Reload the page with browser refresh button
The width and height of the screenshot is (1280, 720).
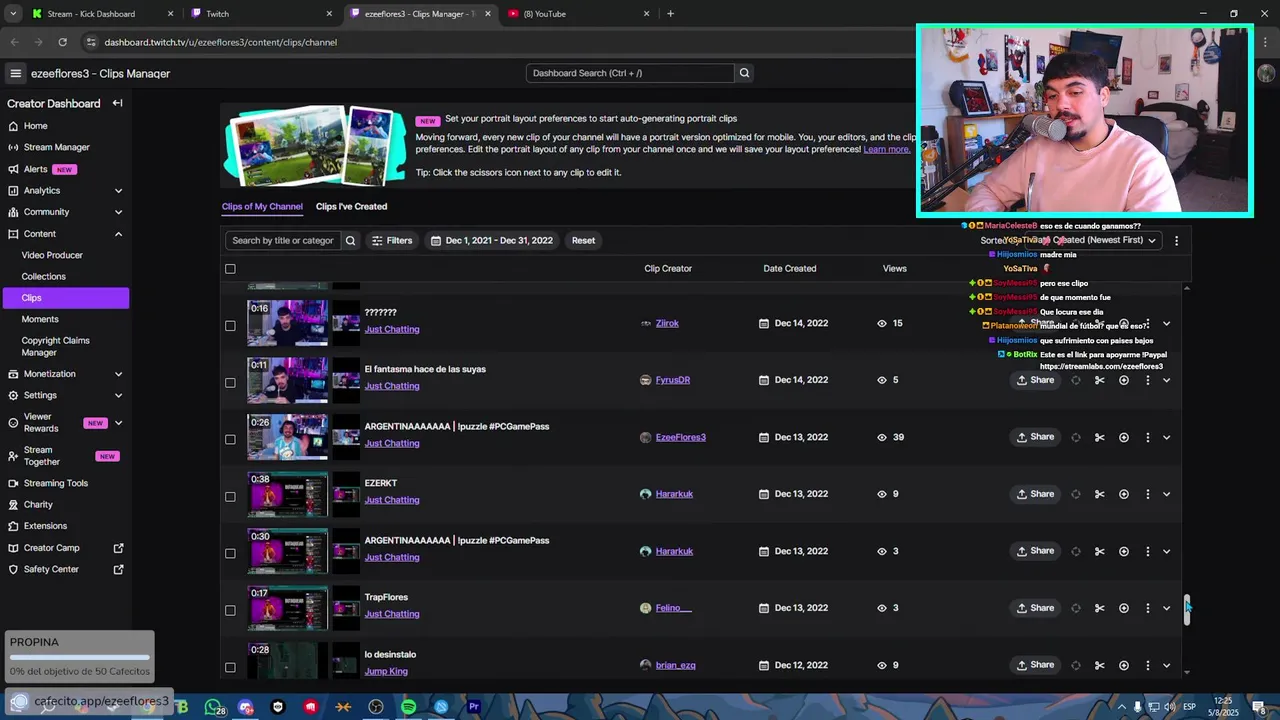coord(62,42)
